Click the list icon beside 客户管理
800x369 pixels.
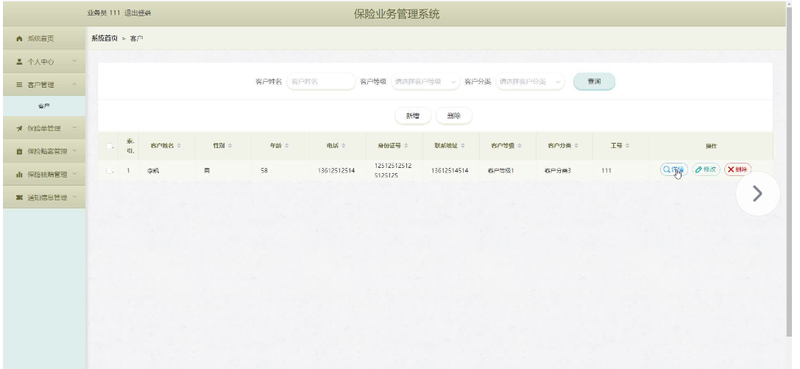(x=19, y=85)
